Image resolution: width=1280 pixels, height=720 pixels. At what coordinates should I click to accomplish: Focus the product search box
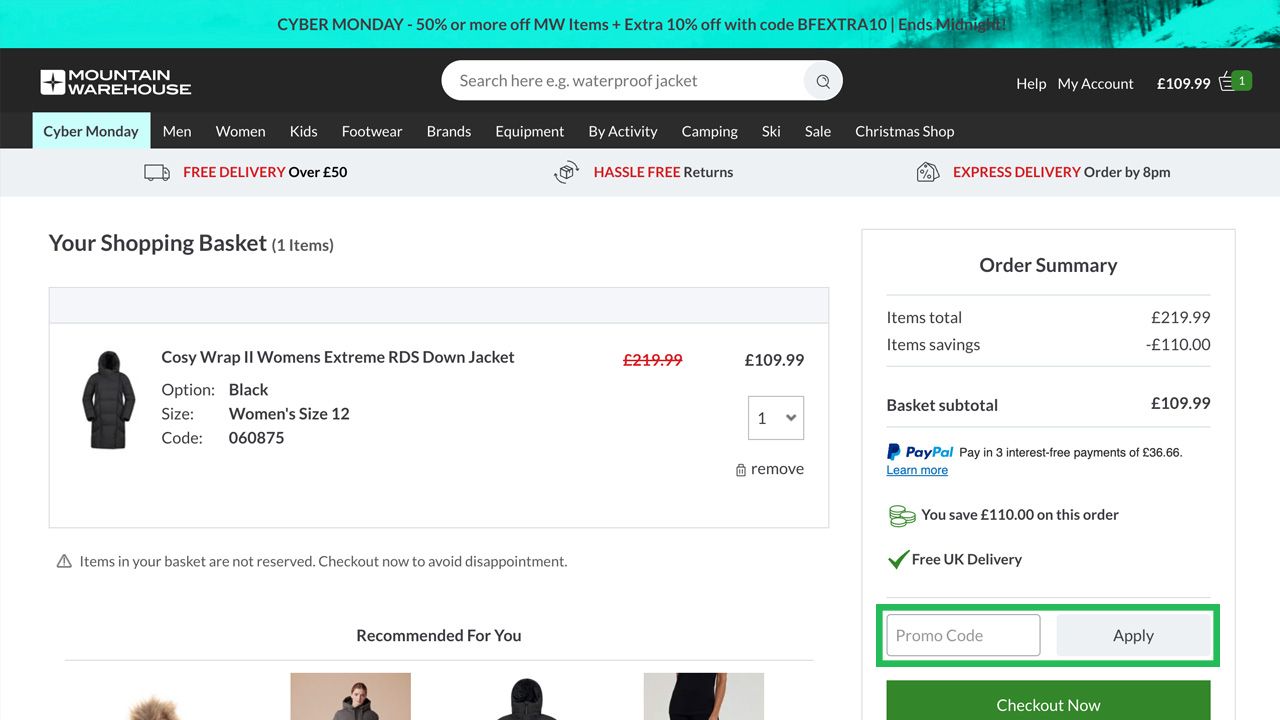point(625,81)
